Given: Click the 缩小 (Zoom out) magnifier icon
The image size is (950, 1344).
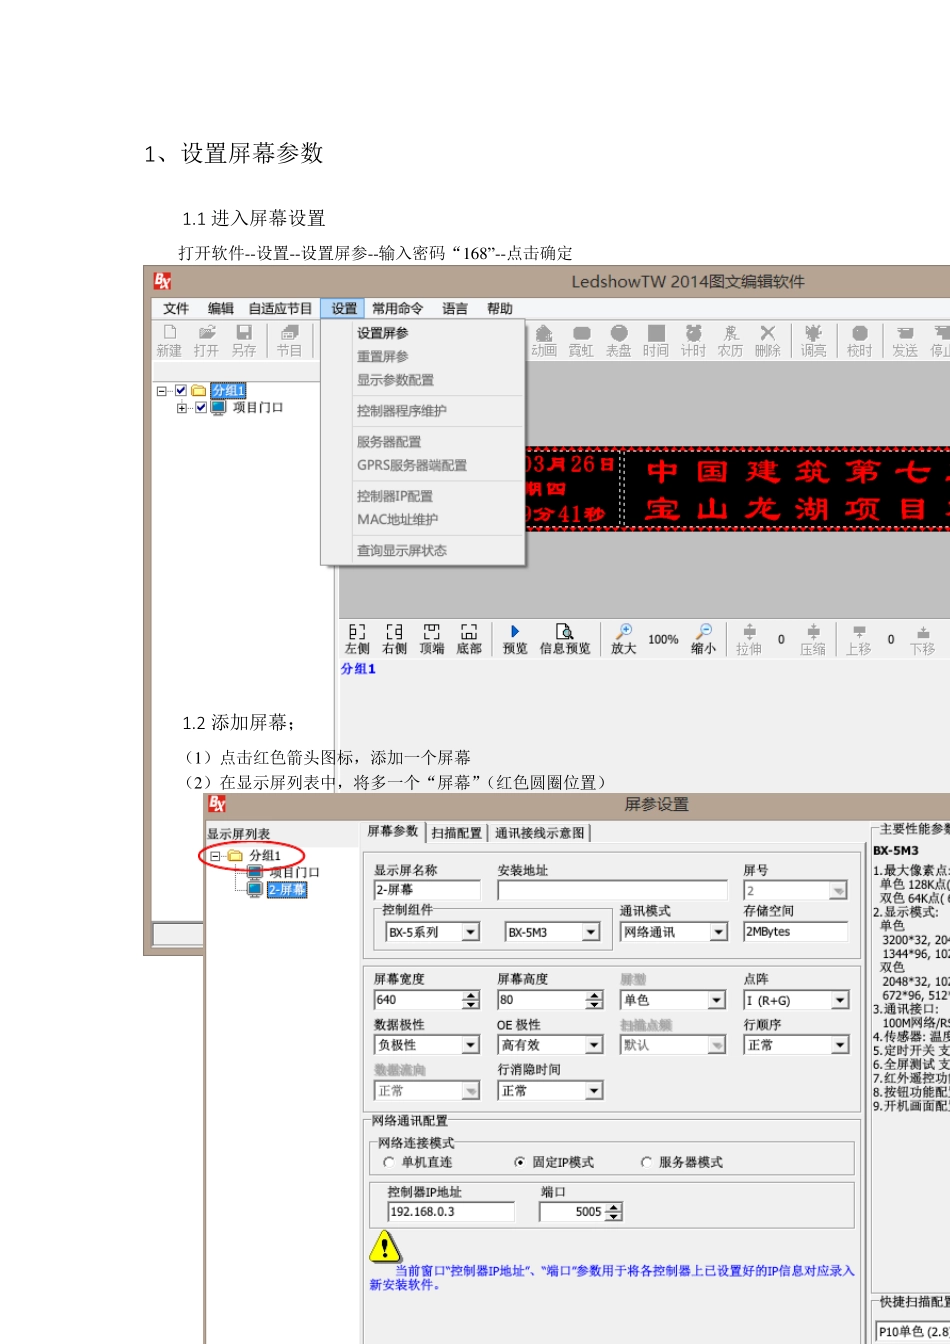Looking at the screenshot, I should click(x=703, y=631).
